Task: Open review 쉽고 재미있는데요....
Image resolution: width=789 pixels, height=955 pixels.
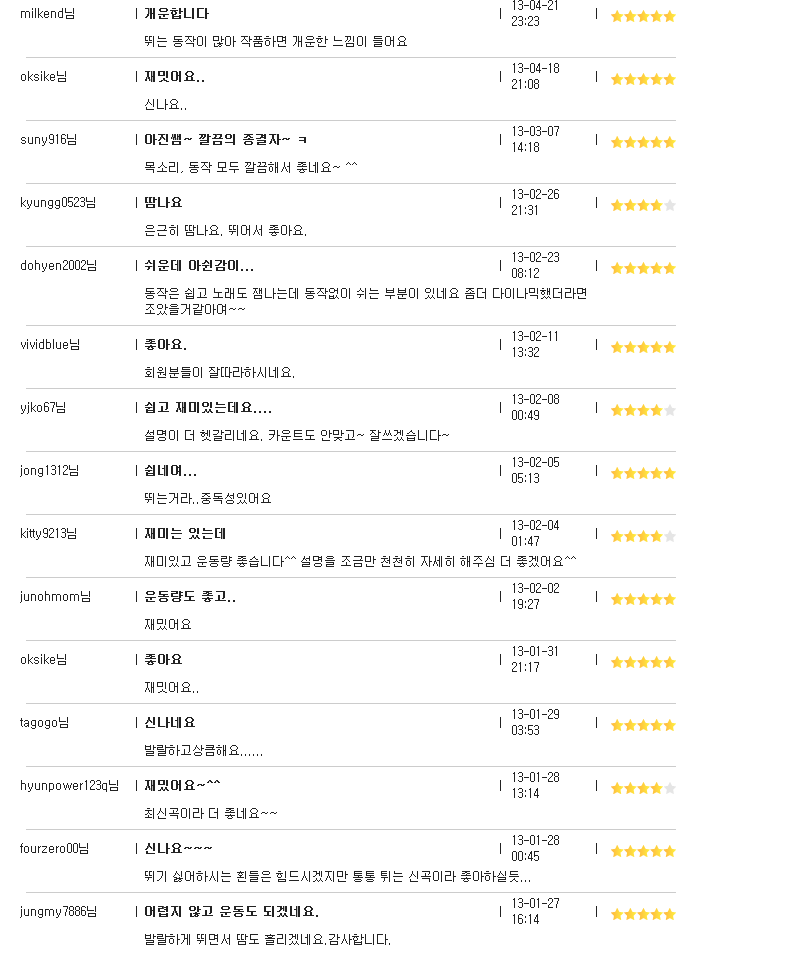Action: [x=208, y=407]
